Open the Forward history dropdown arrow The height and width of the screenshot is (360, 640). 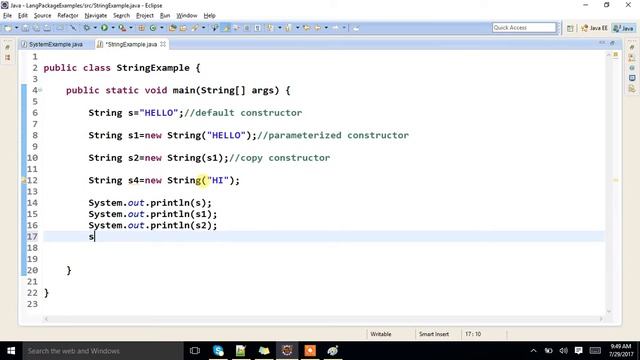(x=344, y=28)
